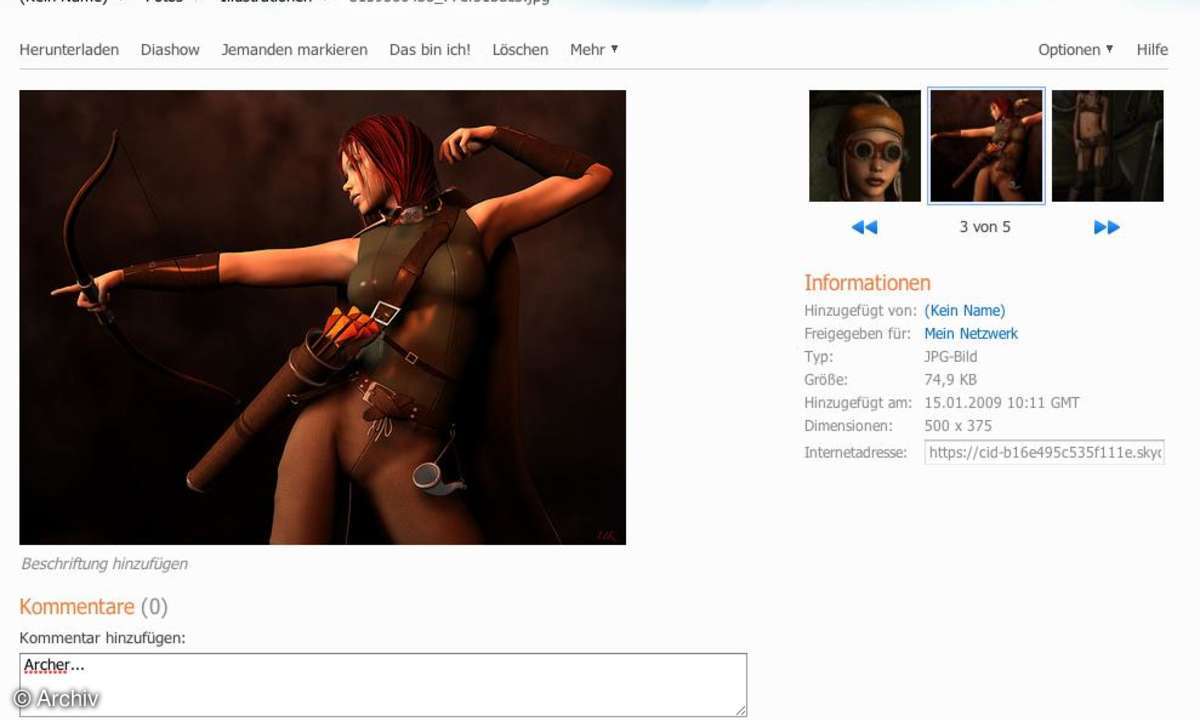
Task: Click 'Beschriftung hinzufügen' to add caption
Action: 104,563
